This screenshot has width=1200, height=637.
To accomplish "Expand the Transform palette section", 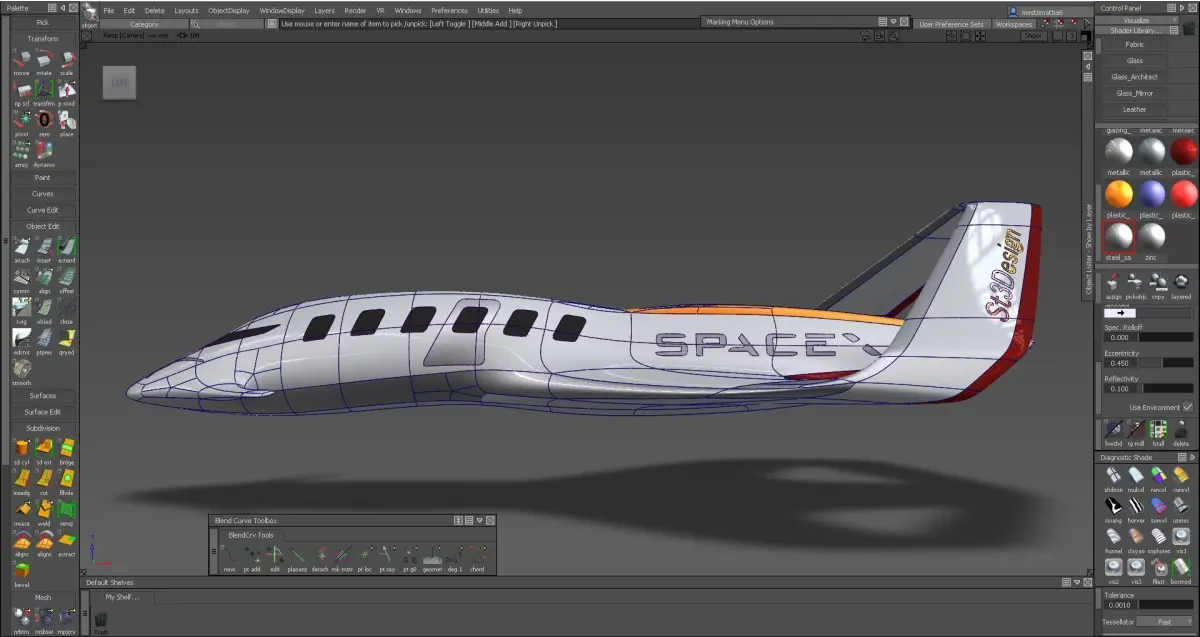I will [43, 39].
